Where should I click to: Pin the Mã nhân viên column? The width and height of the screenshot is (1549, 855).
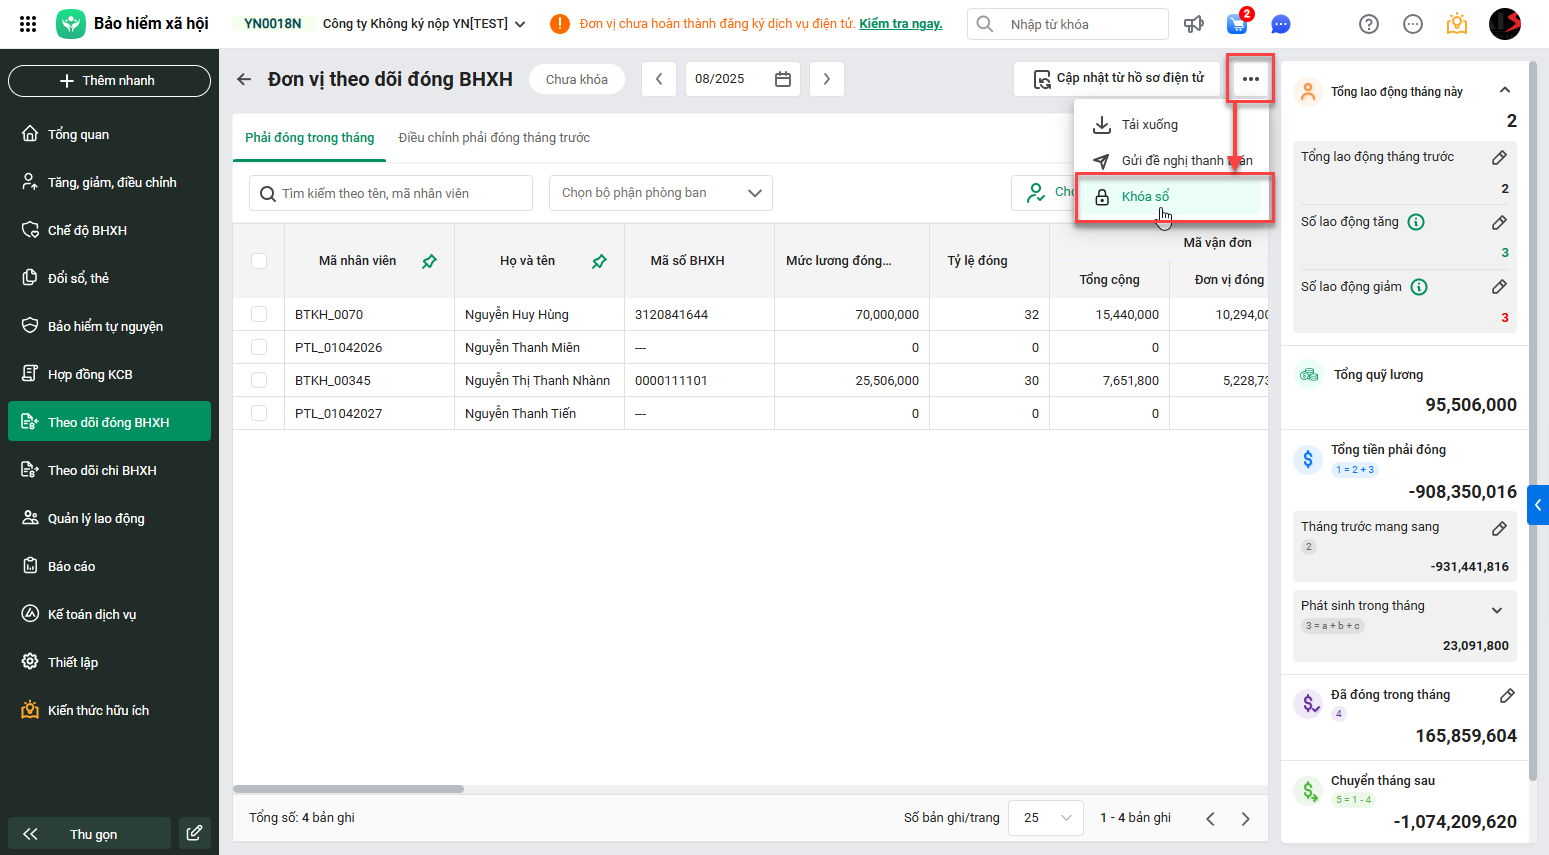tap(429, 261)
